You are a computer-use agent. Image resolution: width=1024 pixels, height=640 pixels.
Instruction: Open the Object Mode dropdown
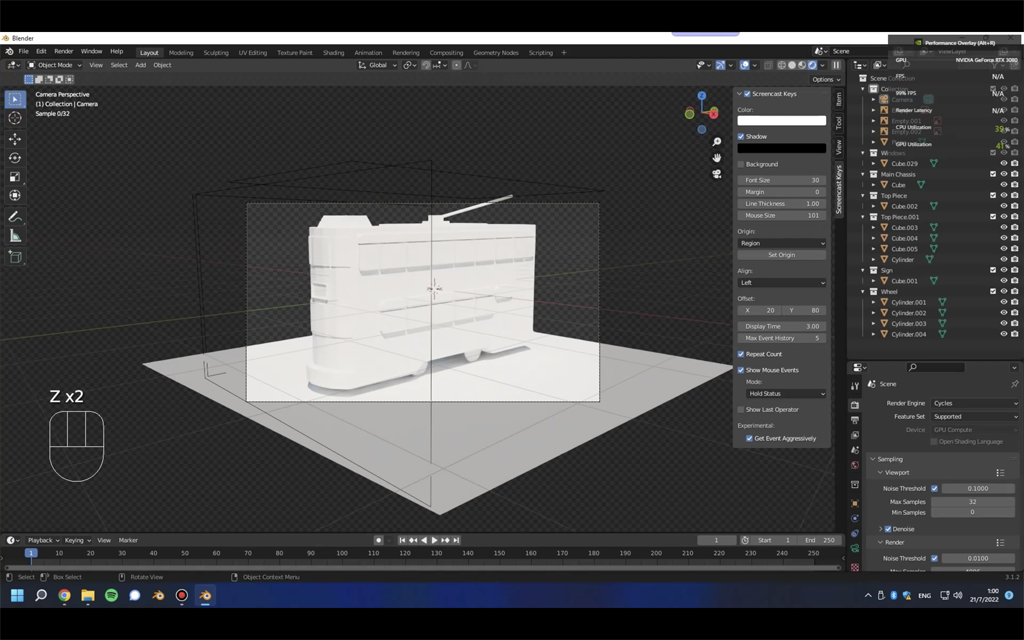pos(55,65)
